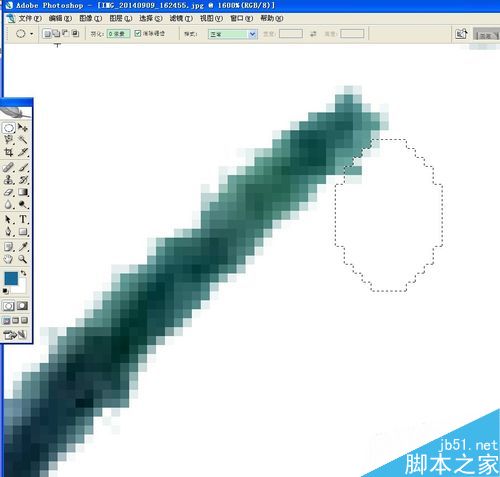Select the Magic Wand tool
Image resolution: width=500 pixels, height=477 pixels.
(x=23, y=140)
